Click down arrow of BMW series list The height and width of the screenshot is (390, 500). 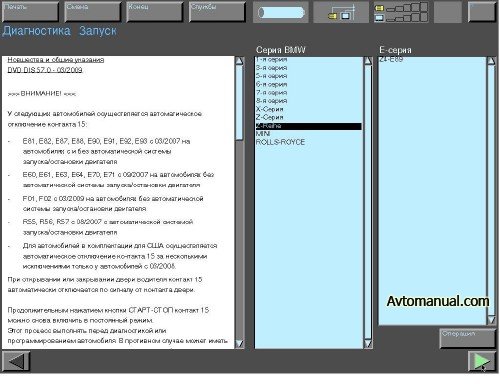[x=368, y=344]
